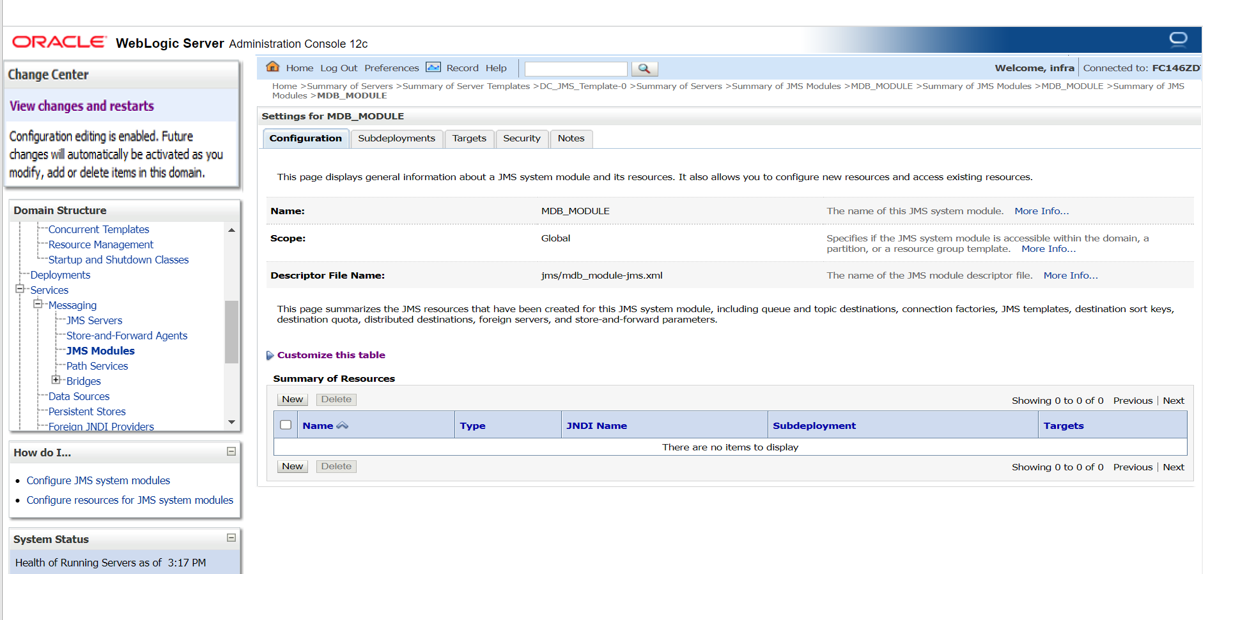Minimize the System Status panel
The height and width of the screenshot is (620, 1256).
[231, 538]
